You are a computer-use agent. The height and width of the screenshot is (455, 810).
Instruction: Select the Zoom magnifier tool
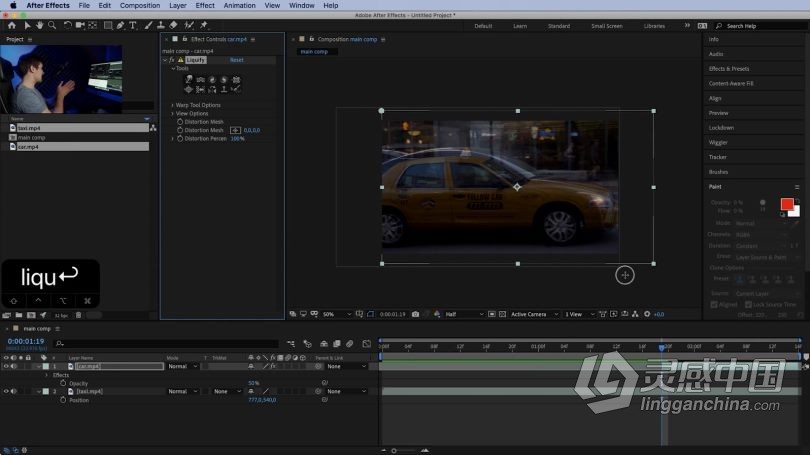point(52,25)
